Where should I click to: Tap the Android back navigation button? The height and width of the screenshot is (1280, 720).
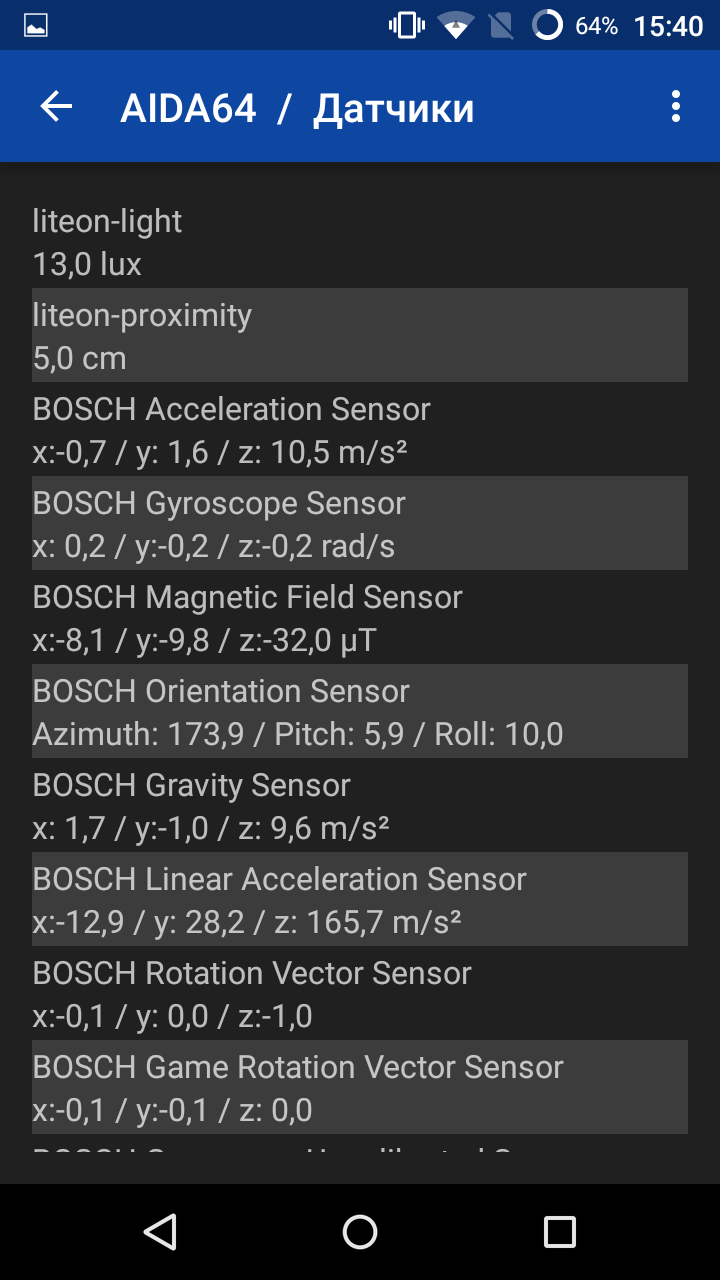(160, 1232)
